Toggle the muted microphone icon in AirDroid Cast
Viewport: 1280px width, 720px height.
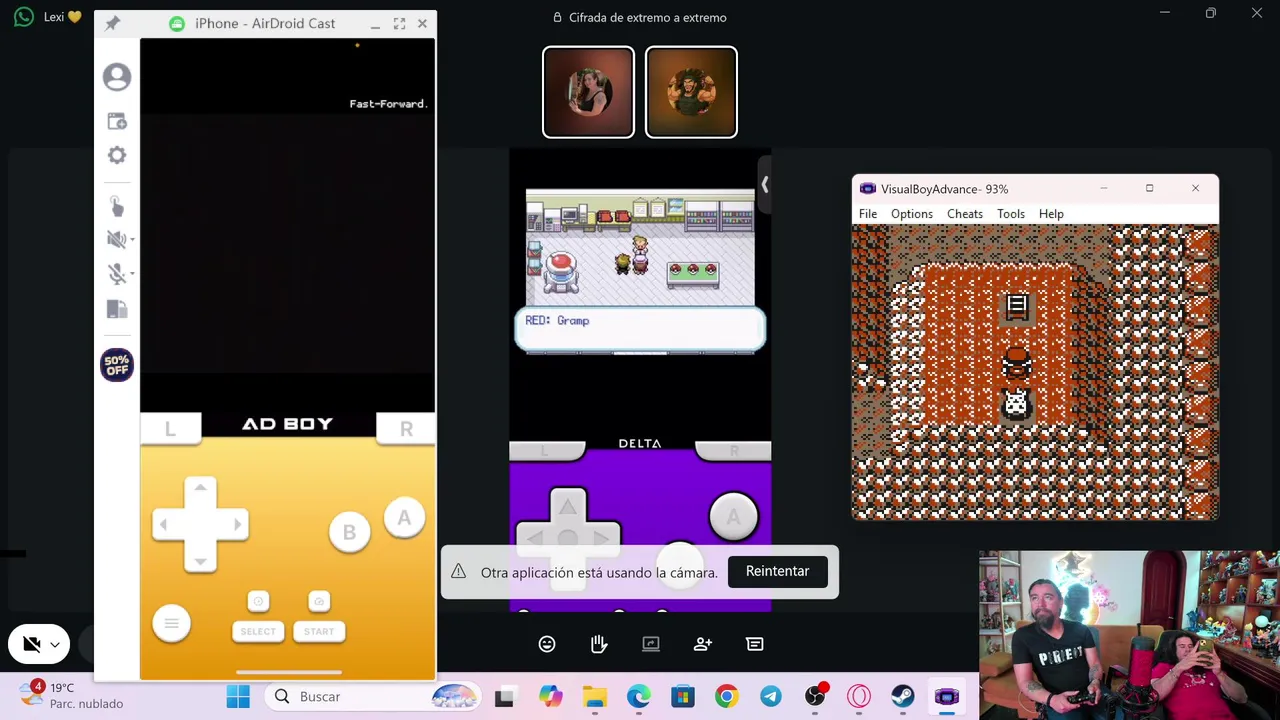point(115,274)
